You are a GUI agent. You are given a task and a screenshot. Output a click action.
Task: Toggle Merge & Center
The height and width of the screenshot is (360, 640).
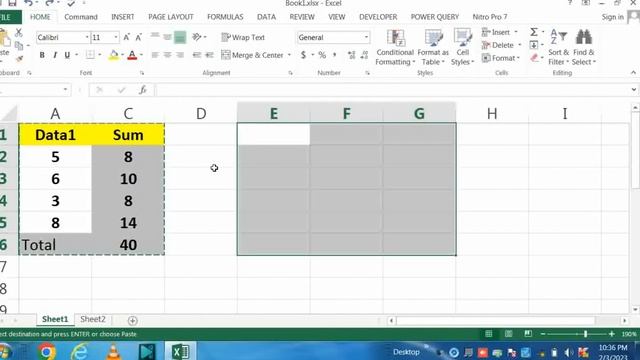coord(253,55)
